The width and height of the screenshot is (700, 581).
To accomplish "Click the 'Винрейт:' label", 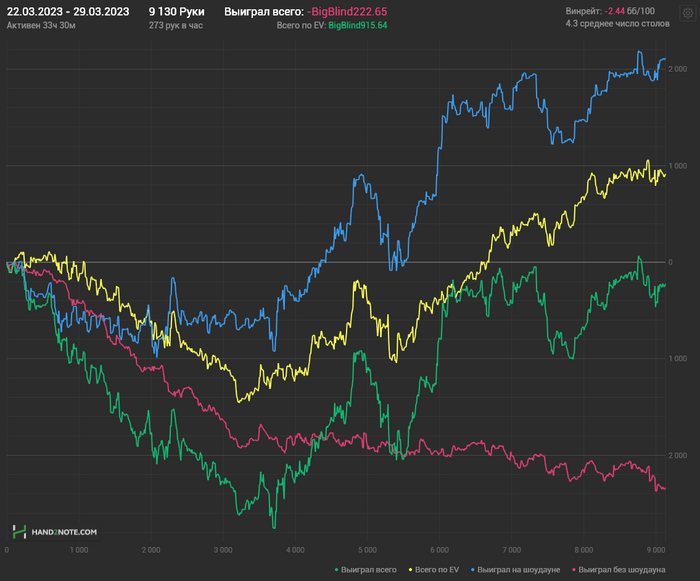I will [583, 11].
